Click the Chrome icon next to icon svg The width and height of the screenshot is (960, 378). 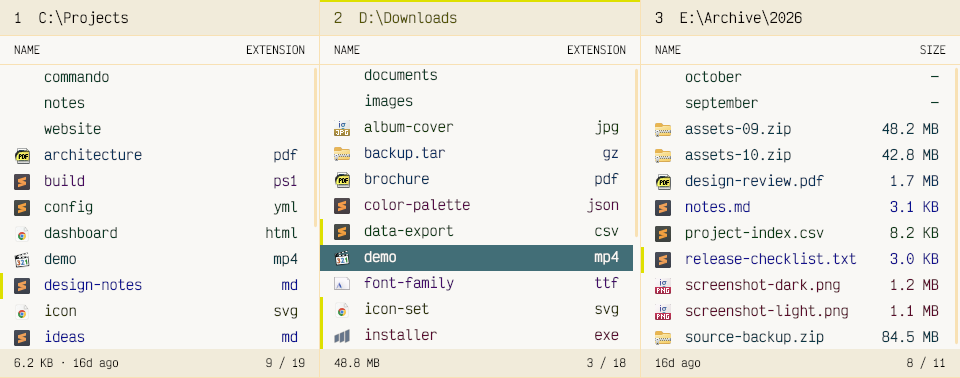pos(22,312)
